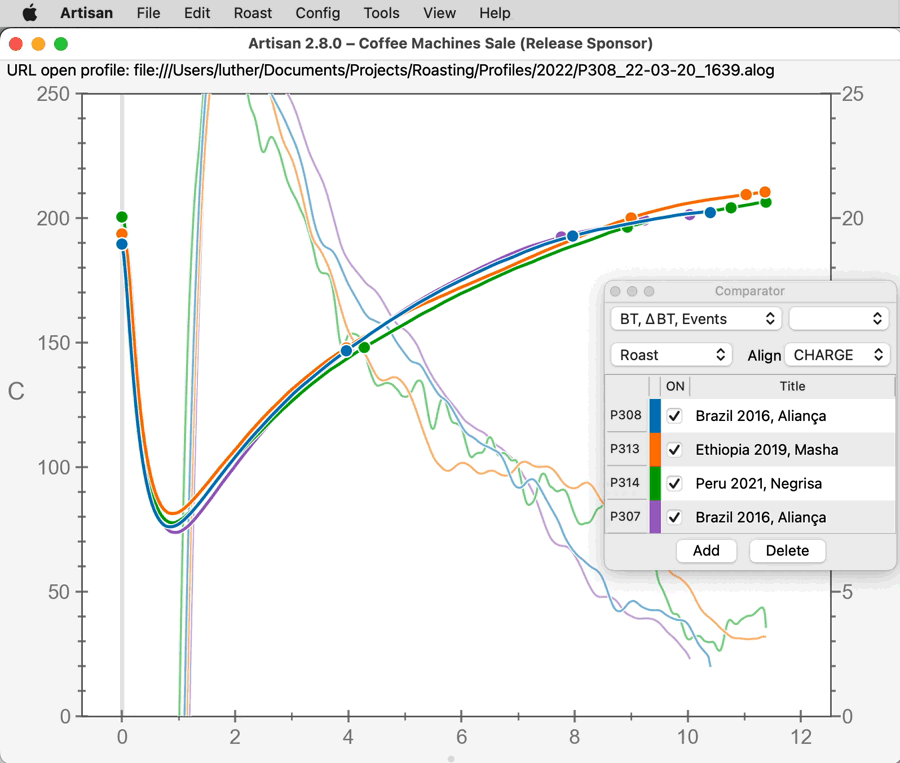Open the Artisan application menu
Viewport: 900px width, 763px height.
pyautogui.click(x=87, y=13)
